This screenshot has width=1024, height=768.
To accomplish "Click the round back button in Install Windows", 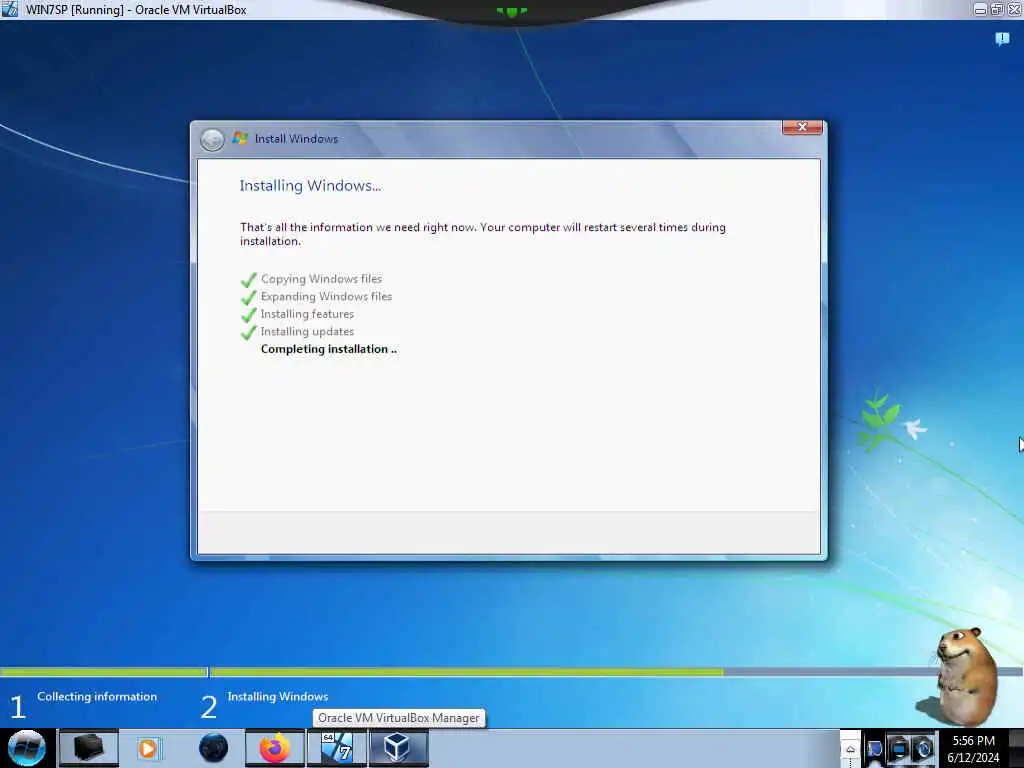I will point(212,139).
